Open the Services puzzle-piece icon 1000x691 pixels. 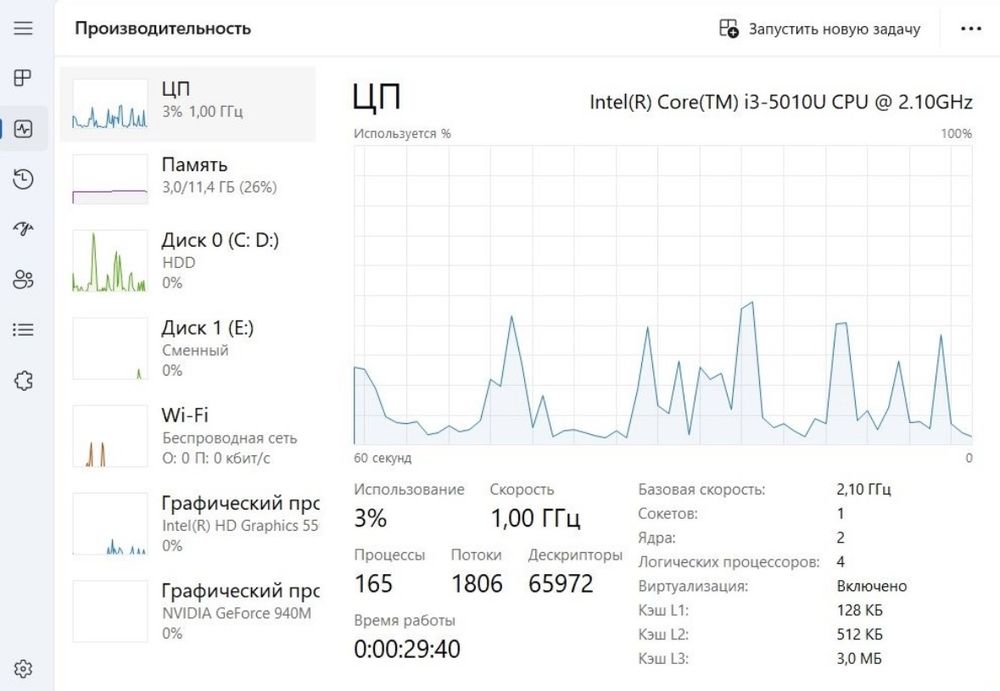coord(23,380)
